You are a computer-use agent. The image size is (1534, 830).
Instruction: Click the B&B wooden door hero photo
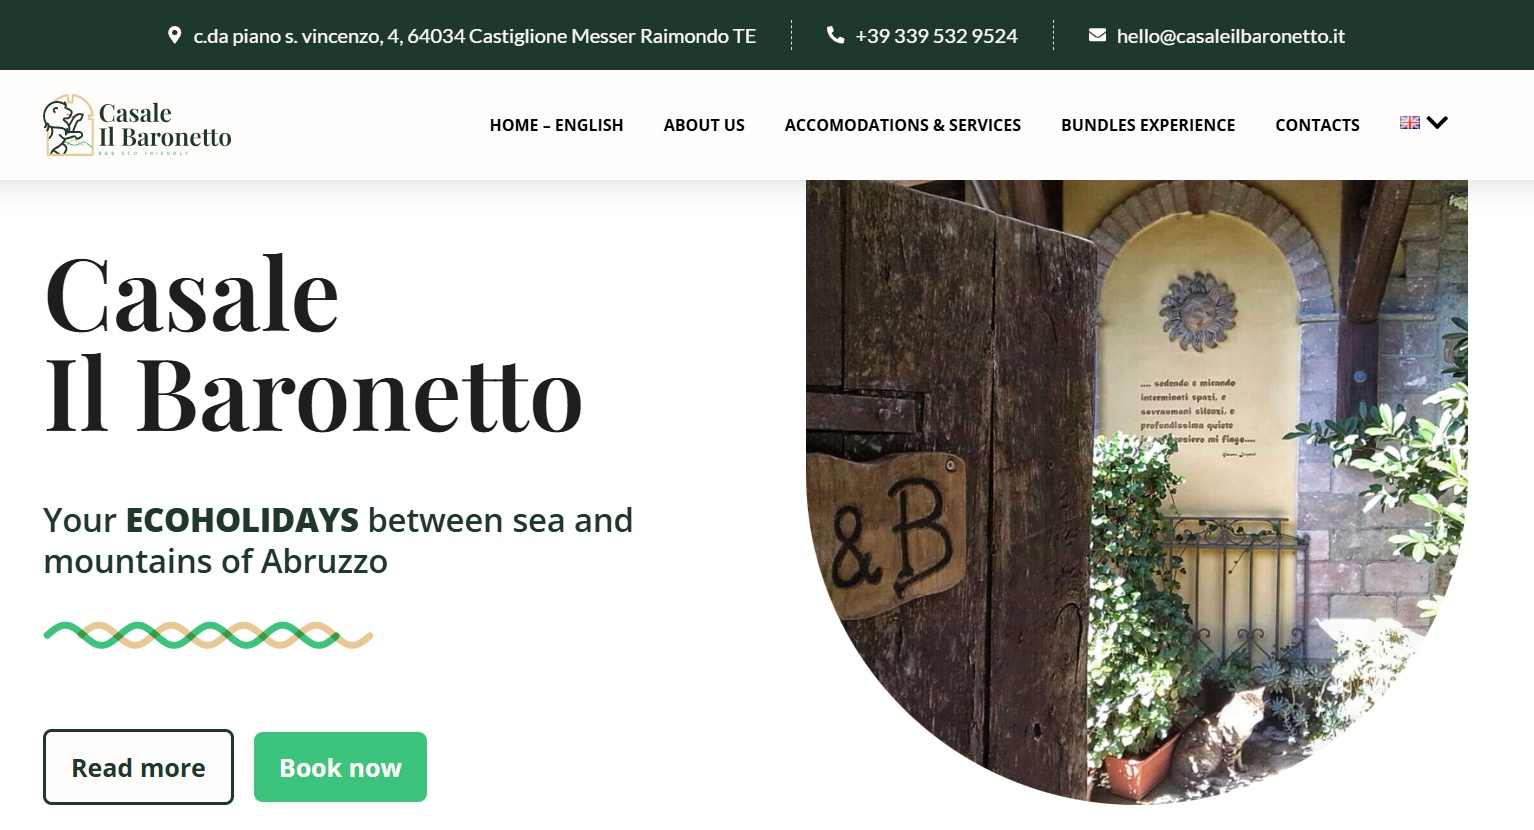pyautogui.click(x=1137, y=492)
